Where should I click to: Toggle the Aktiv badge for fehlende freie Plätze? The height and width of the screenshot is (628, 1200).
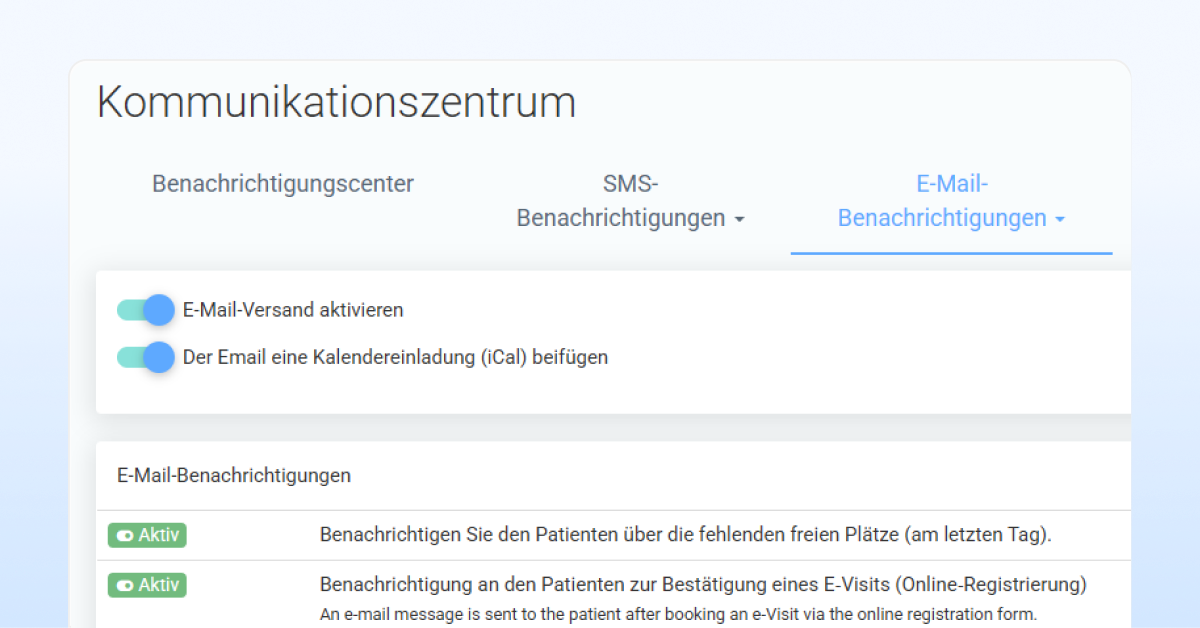(x=147, y=535)
